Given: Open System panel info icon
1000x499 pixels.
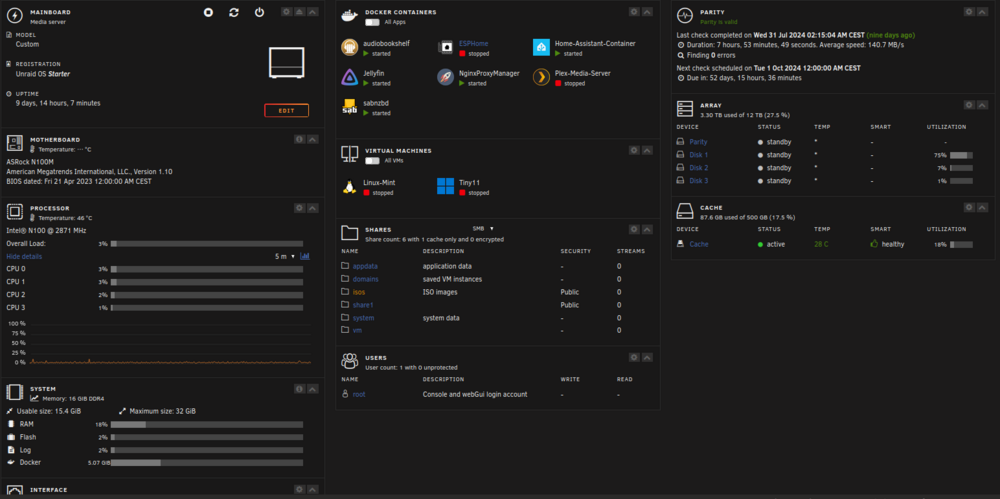Looking at the screenshot, I should tap(299, 389).
